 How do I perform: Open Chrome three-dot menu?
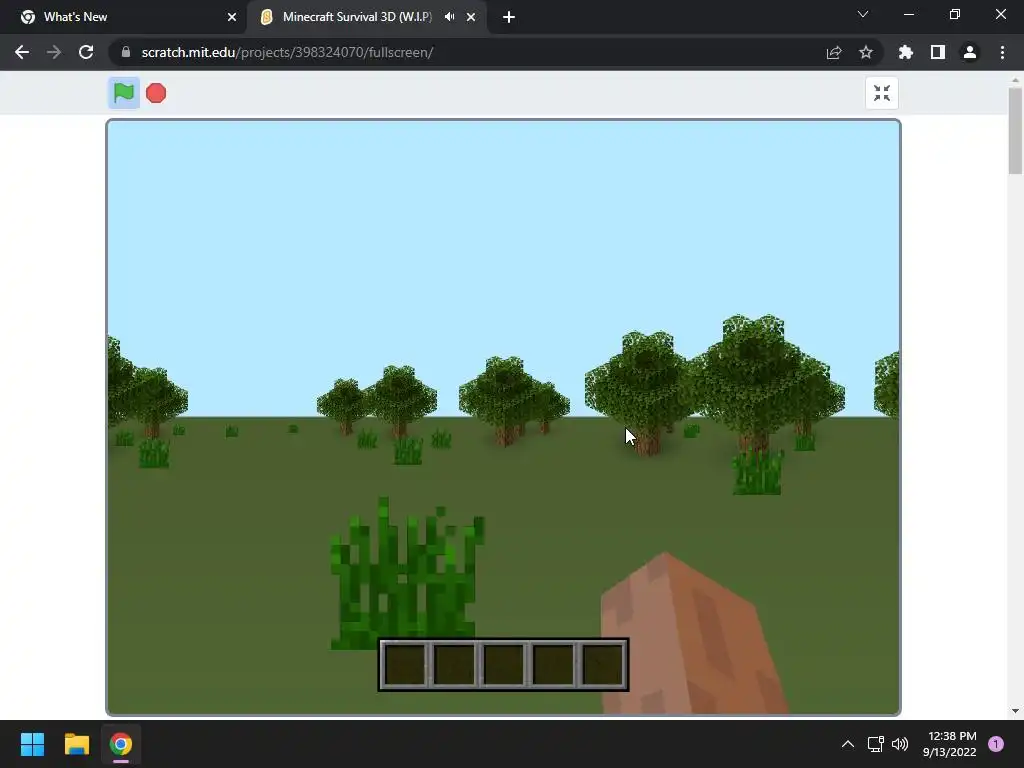point(1002,52)
